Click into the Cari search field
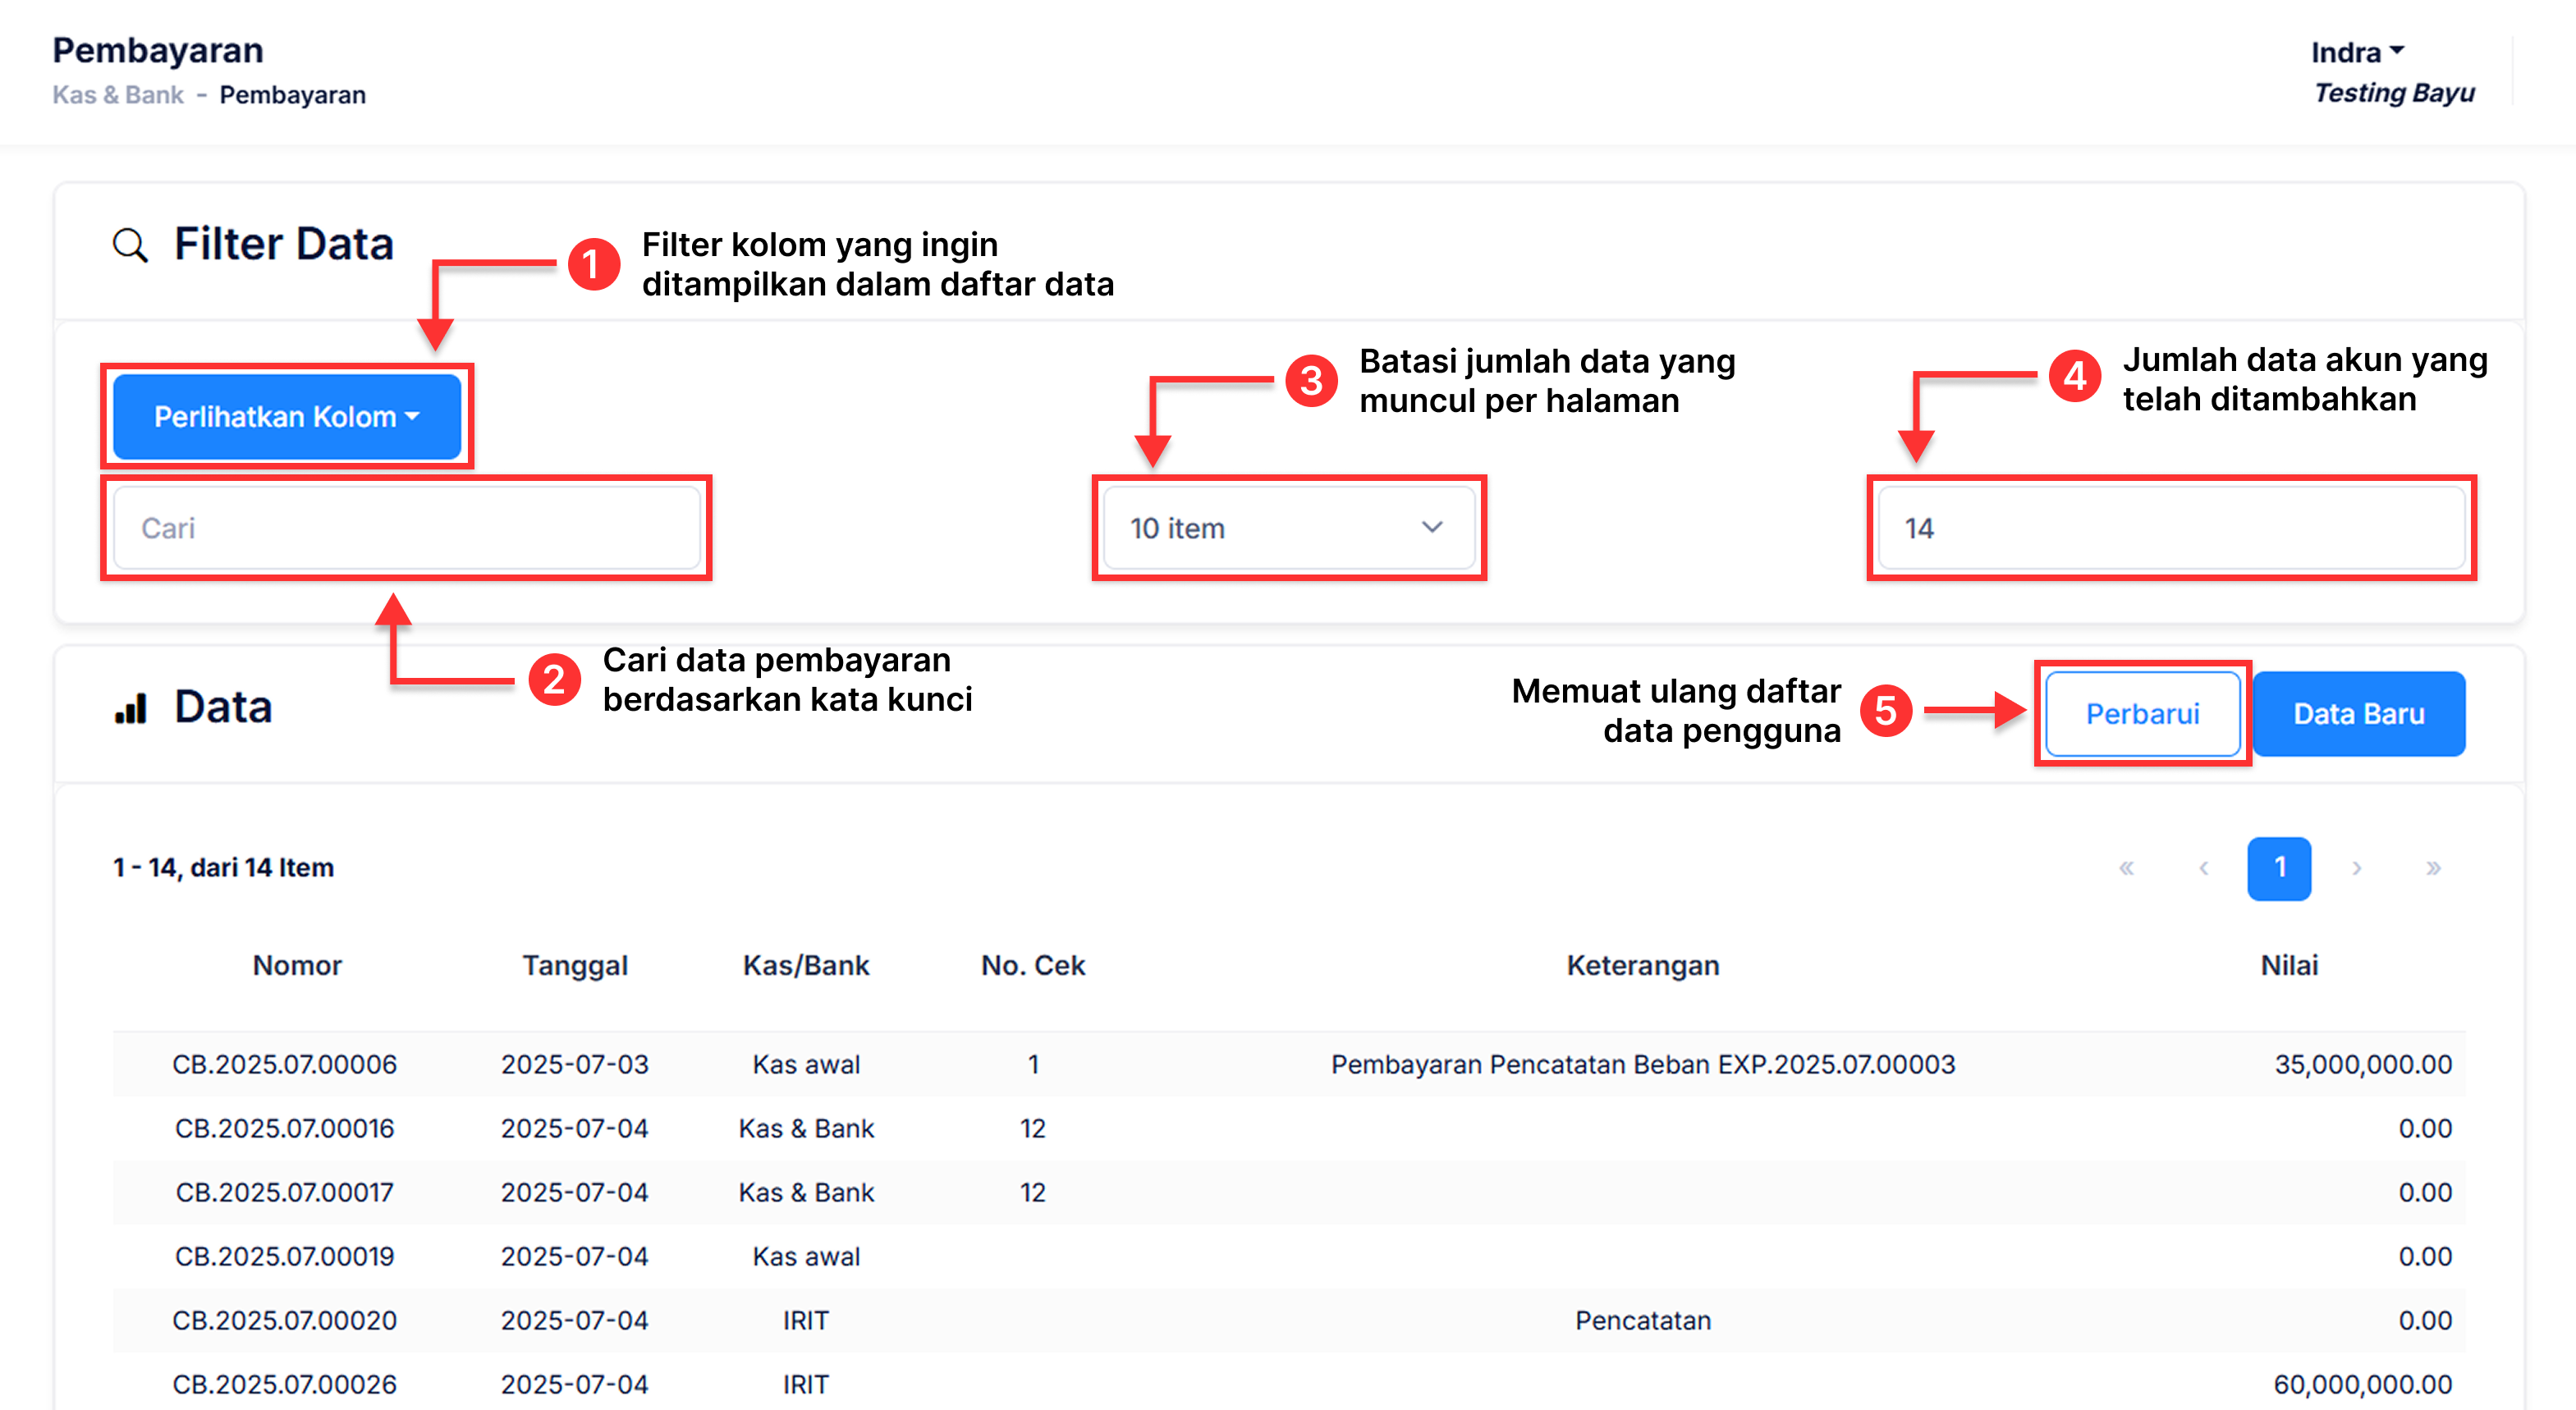This screenshot has height=1410, width=2576. tap(406, 528)
